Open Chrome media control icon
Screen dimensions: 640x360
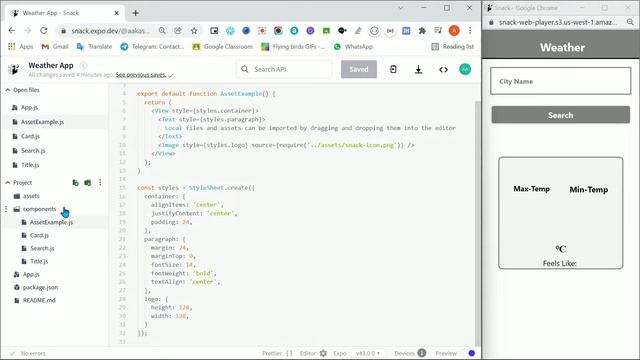[438, 31]
